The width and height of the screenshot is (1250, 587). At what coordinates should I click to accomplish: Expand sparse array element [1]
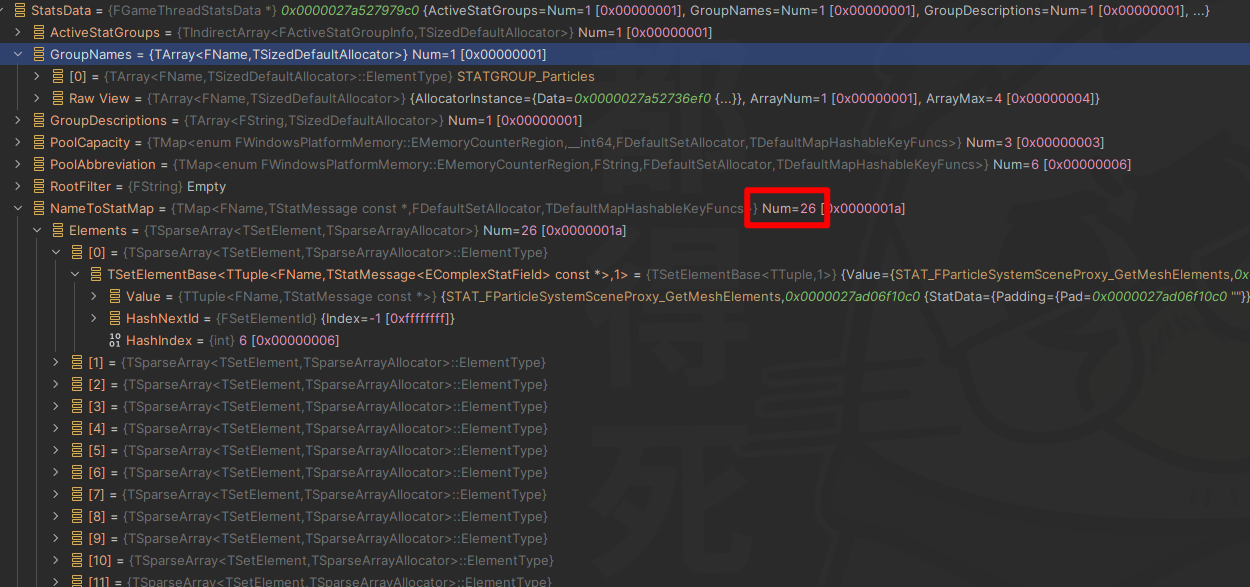56,362
